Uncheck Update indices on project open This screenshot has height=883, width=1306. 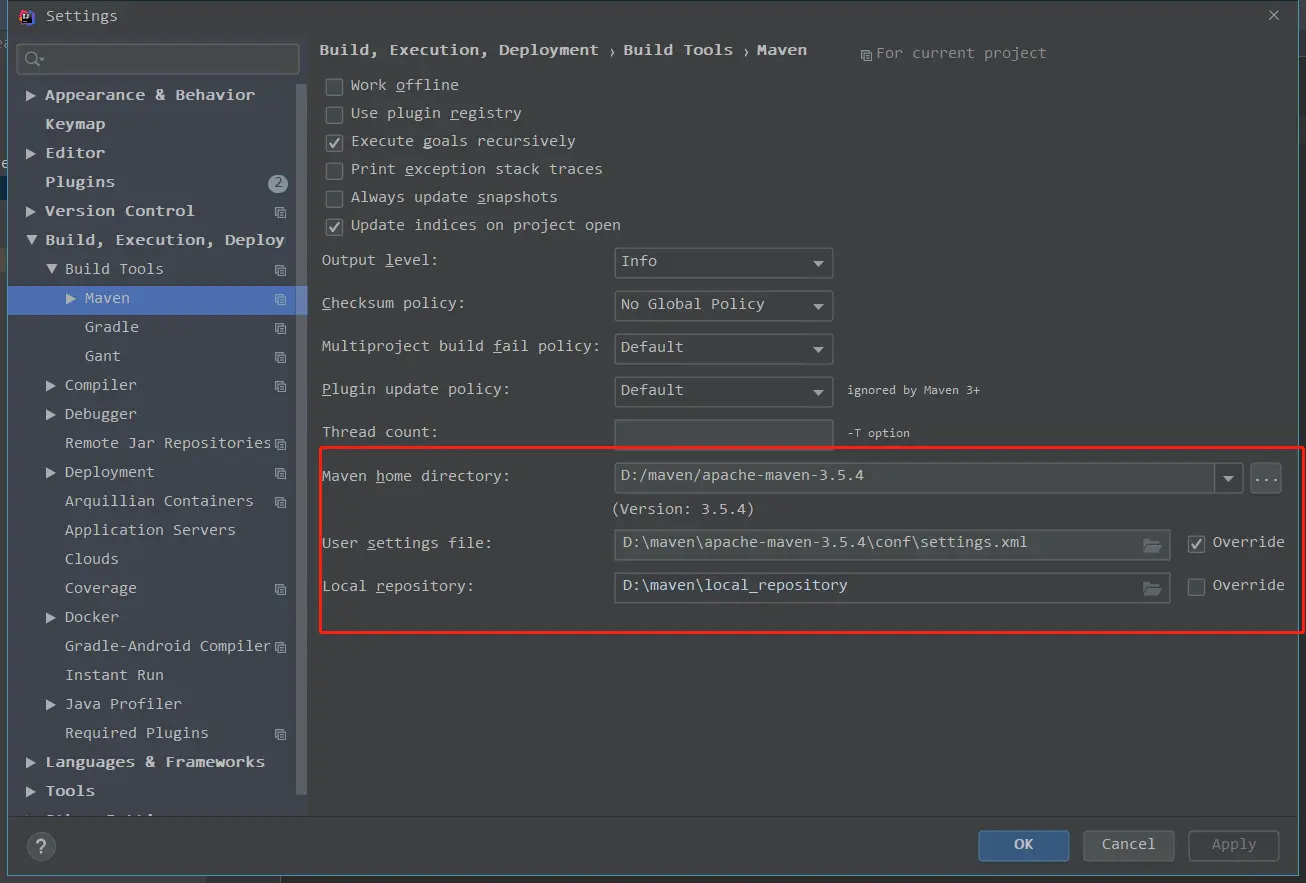334,226
